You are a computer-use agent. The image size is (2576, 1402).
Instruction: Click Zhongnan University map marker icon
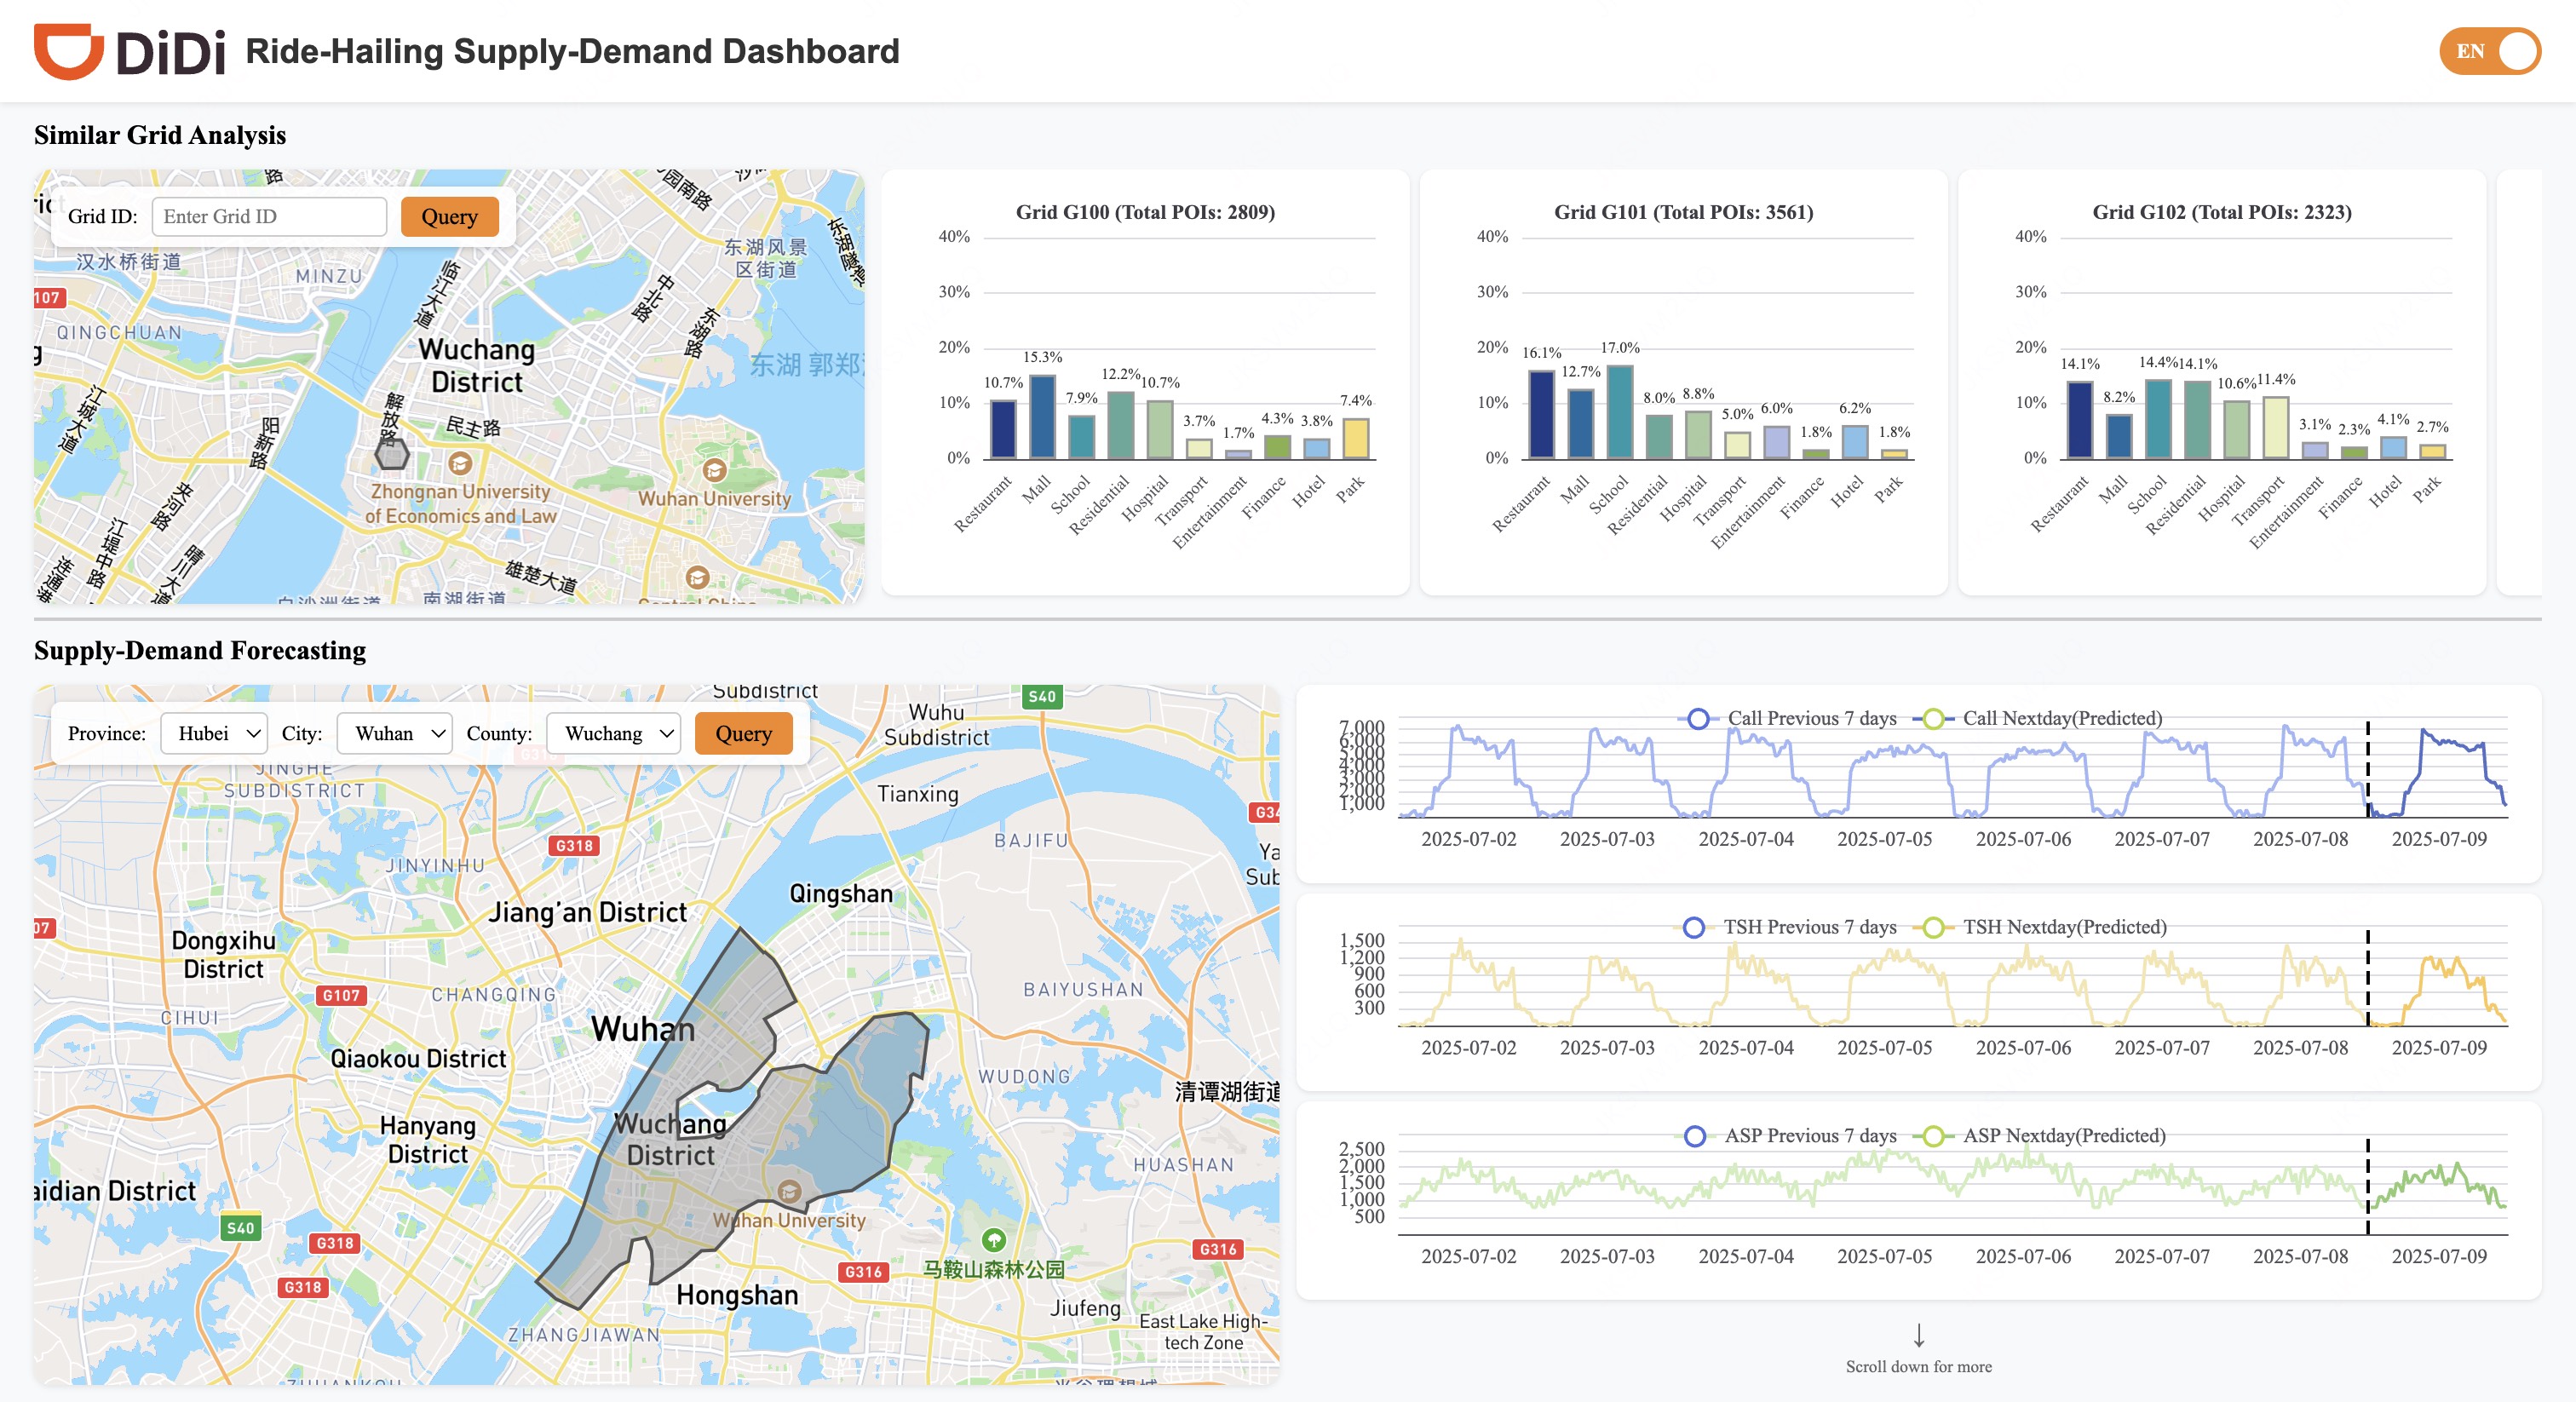click(460, 464)
